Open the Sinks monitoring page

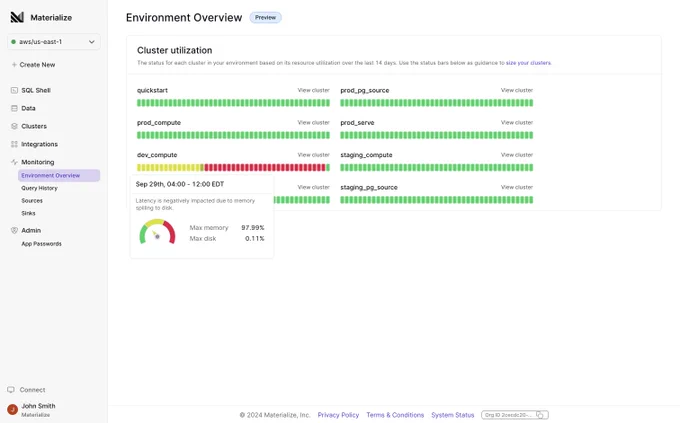tap(28, 213)
